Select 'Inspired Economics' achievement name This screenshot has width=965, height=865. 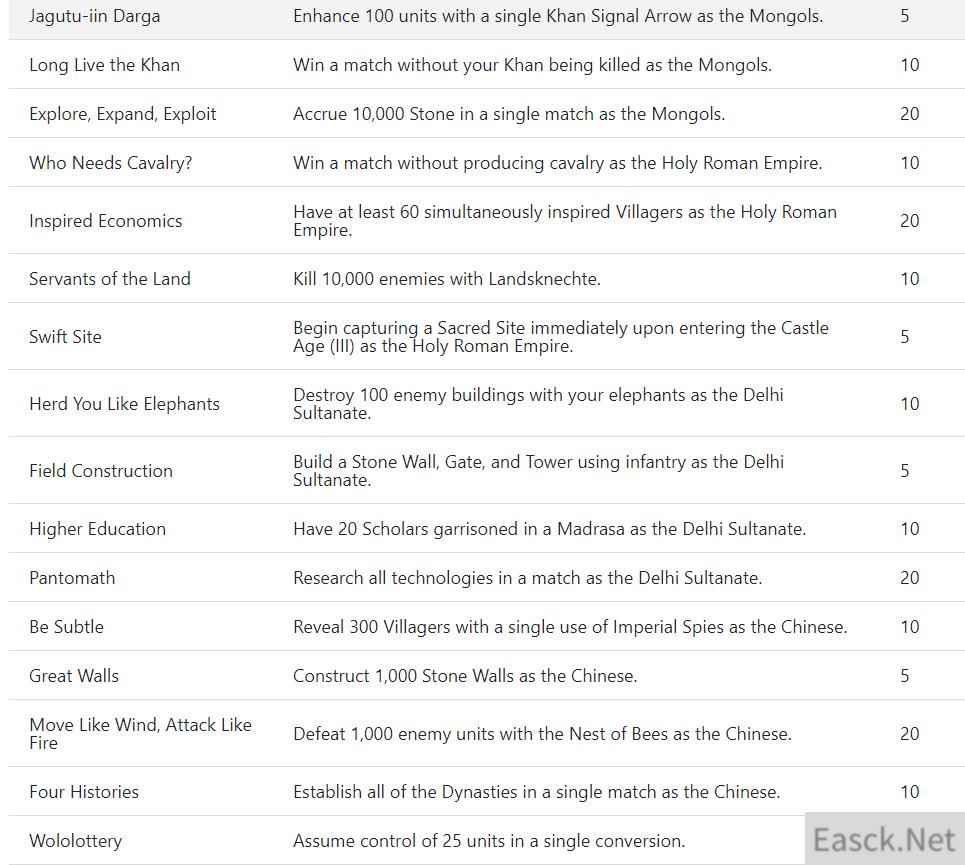(x=106, y=221)
